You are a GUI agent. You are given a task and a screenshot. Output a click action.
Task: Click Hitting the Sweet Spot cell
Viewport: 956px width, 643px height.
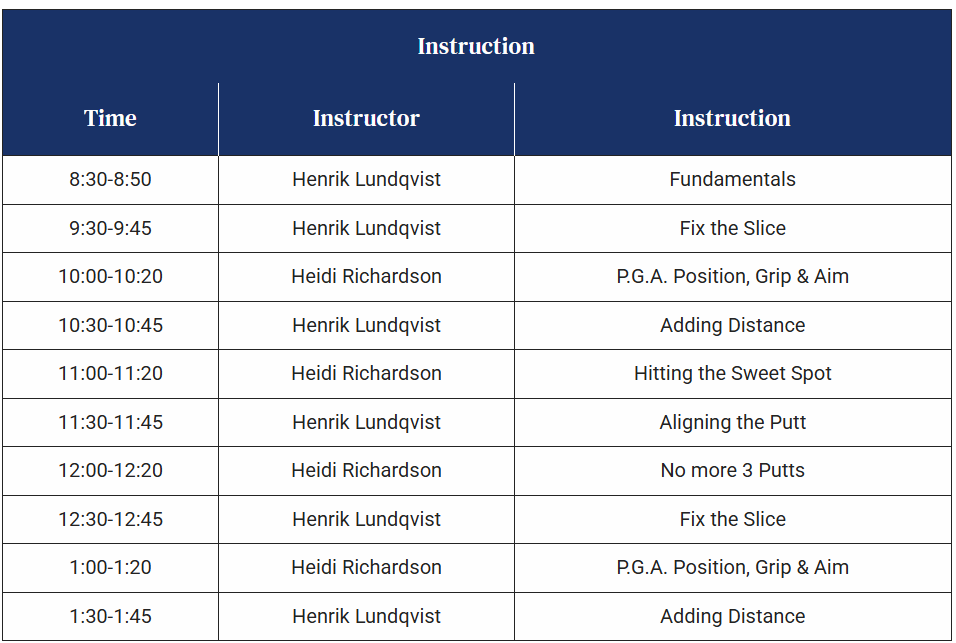pos(732,374)
